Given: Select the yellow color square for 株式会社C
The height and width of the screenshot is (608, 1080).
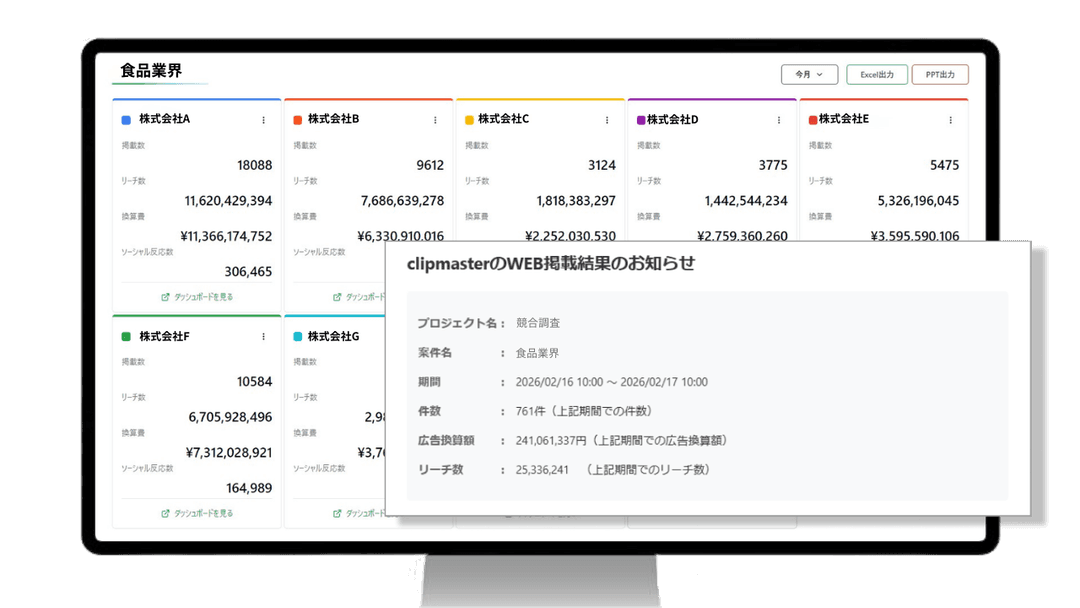Looking at the screenshot, I should pyautogui.click(x=469, y=120).
